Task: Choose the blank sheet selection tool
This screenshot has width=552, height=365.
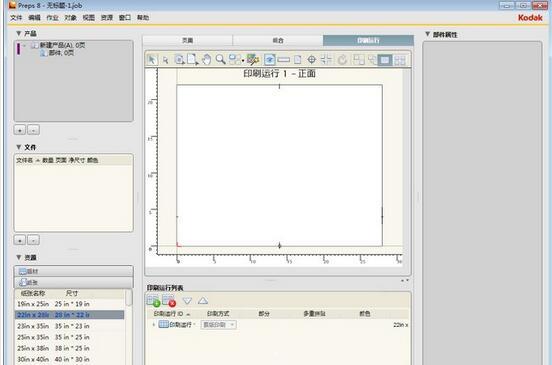Action: (x=193, y=59)
